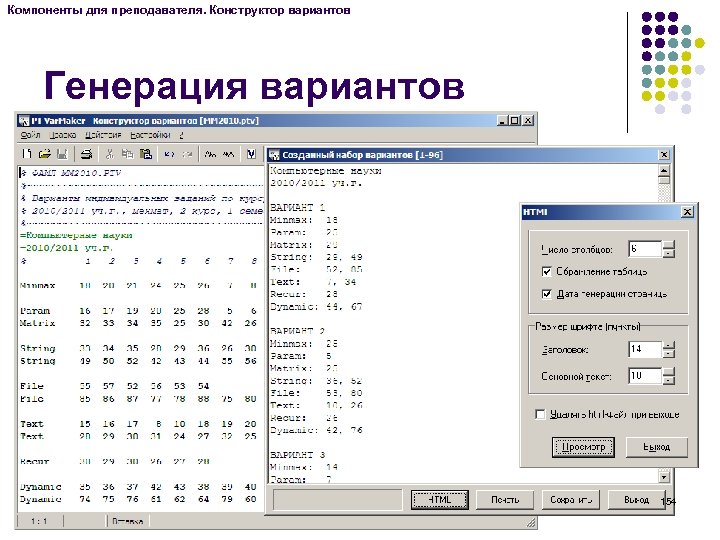This screenshot has width=720, height=540.
Task: Increase Заголовок font size spinner up
Action: click(x=669, y=345)
